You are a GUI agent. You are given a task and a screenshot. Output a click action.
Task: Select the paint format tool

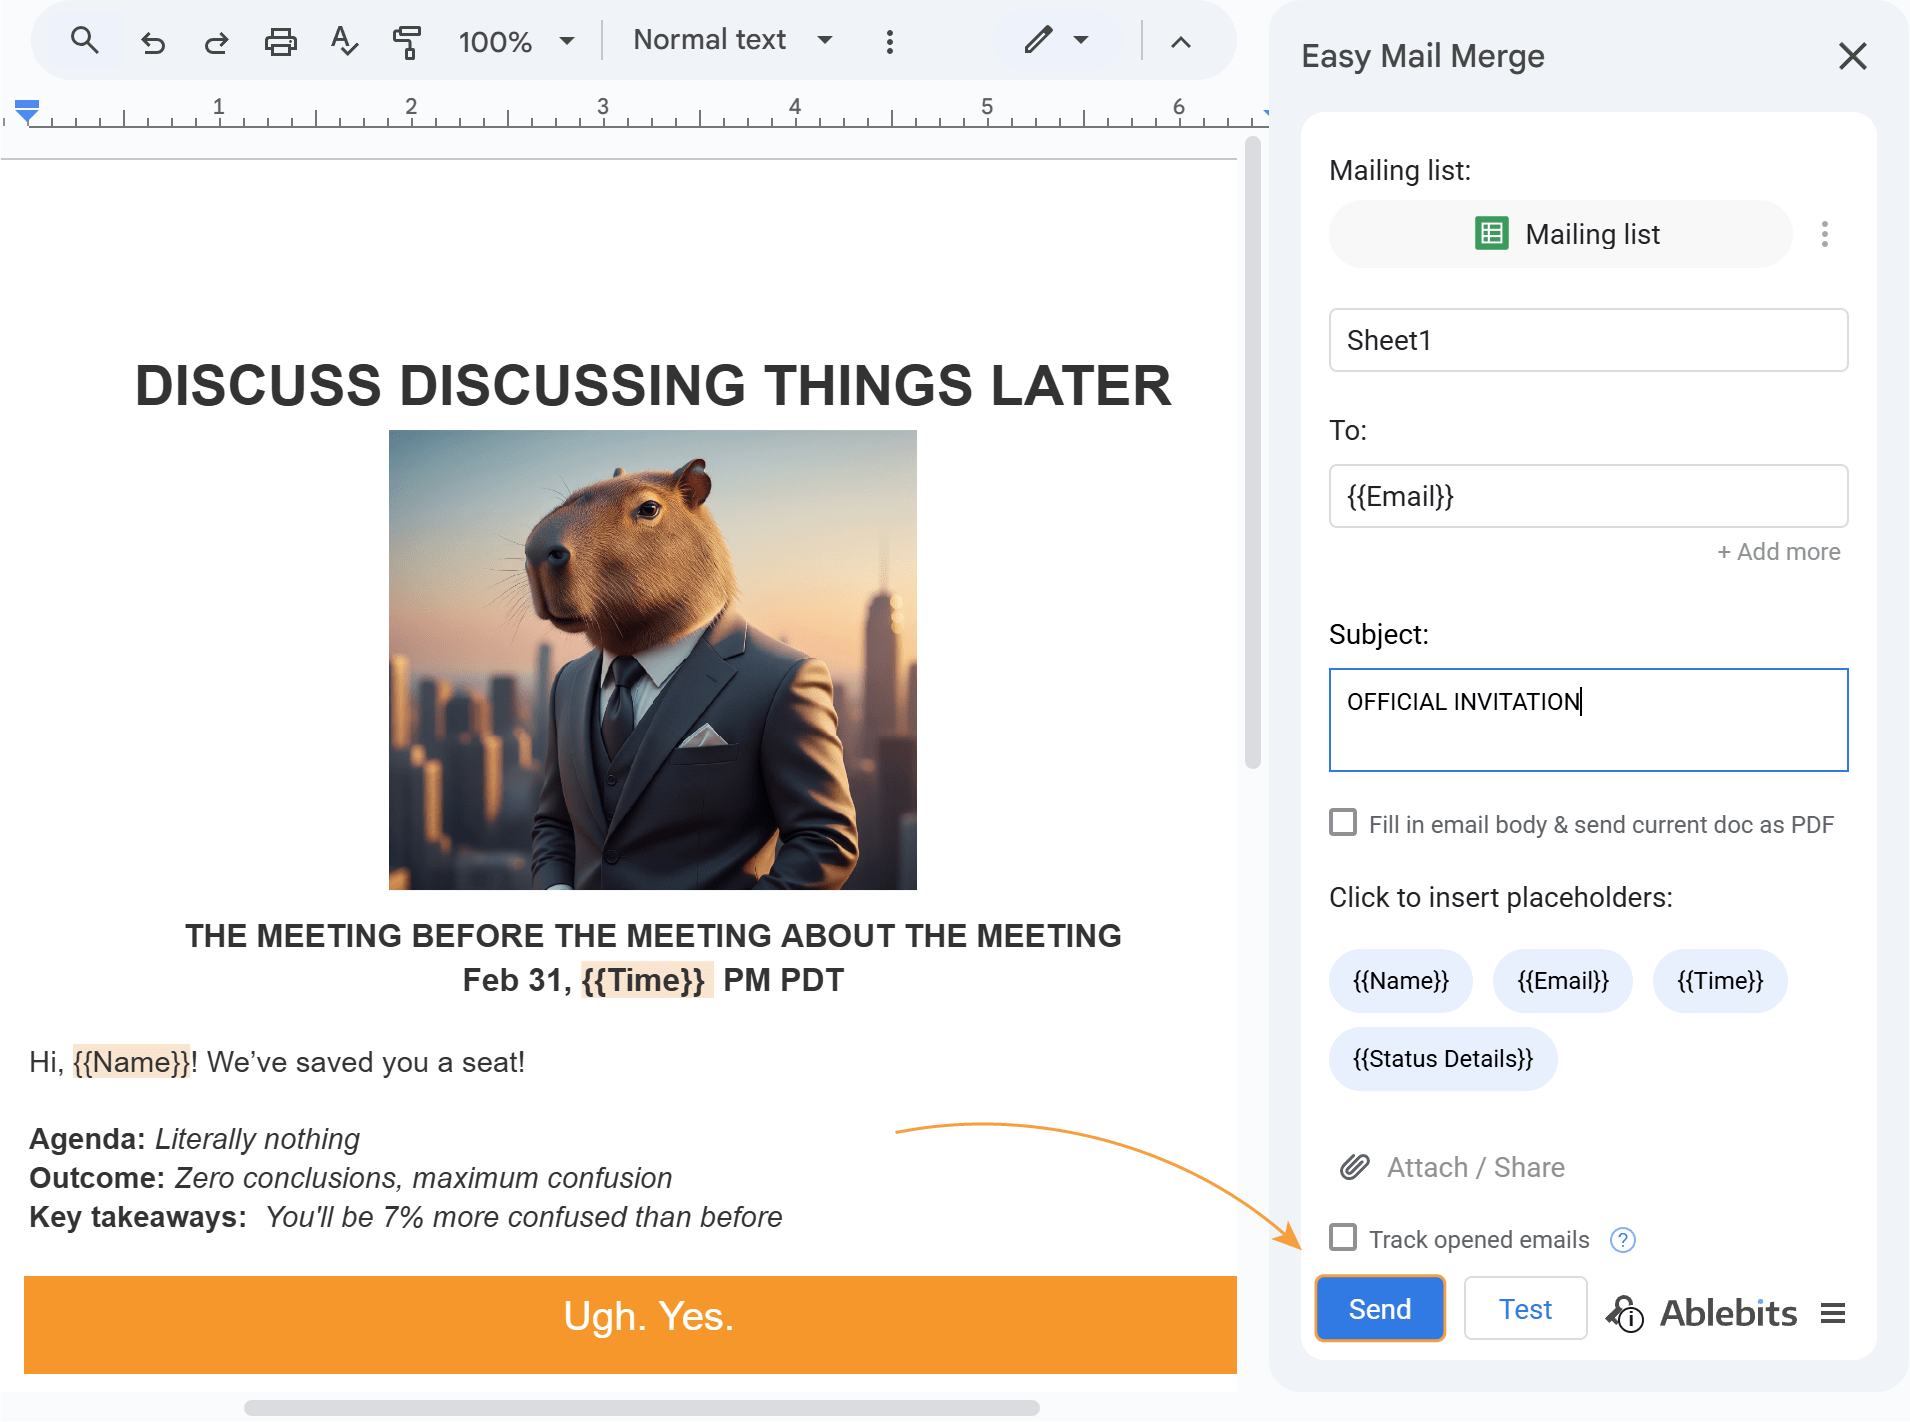pos(407,42)
